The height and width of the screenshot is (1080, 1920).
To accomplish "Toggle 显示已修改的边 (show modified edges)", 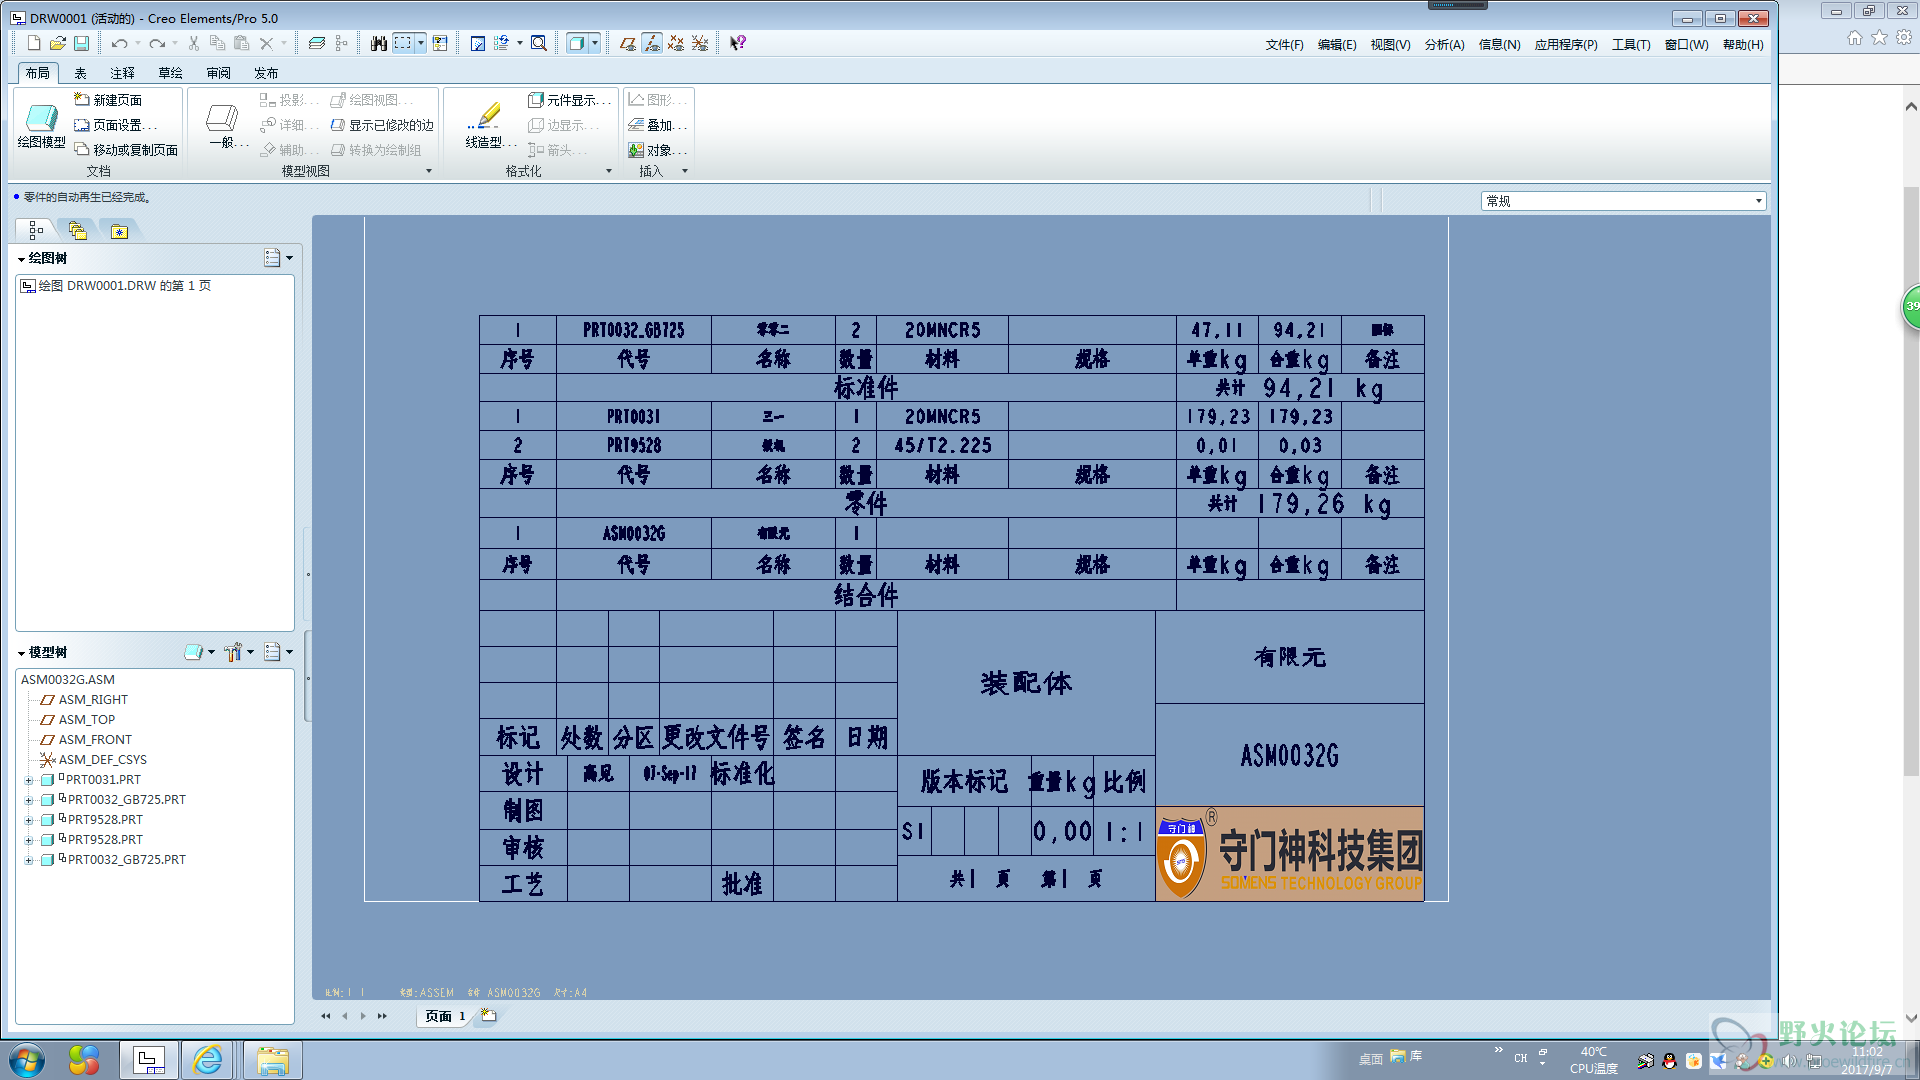I will 382,125.
